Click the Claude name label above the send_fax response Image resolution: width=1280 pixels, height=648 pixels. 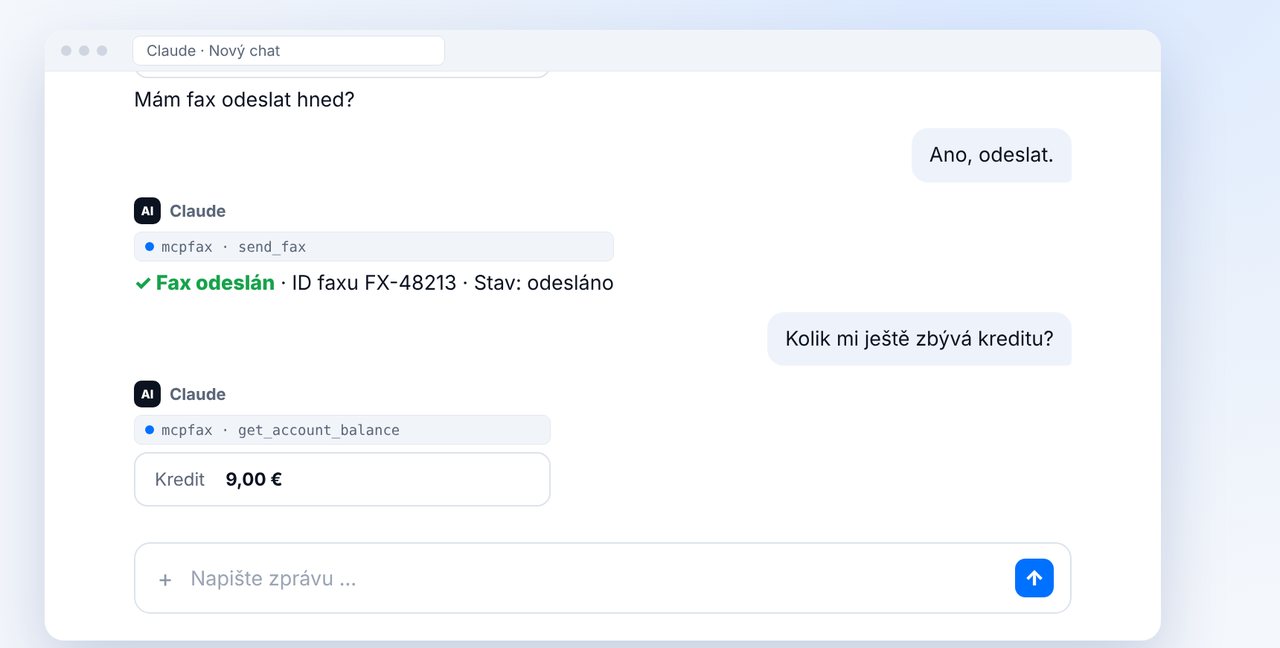coord(197,211)
